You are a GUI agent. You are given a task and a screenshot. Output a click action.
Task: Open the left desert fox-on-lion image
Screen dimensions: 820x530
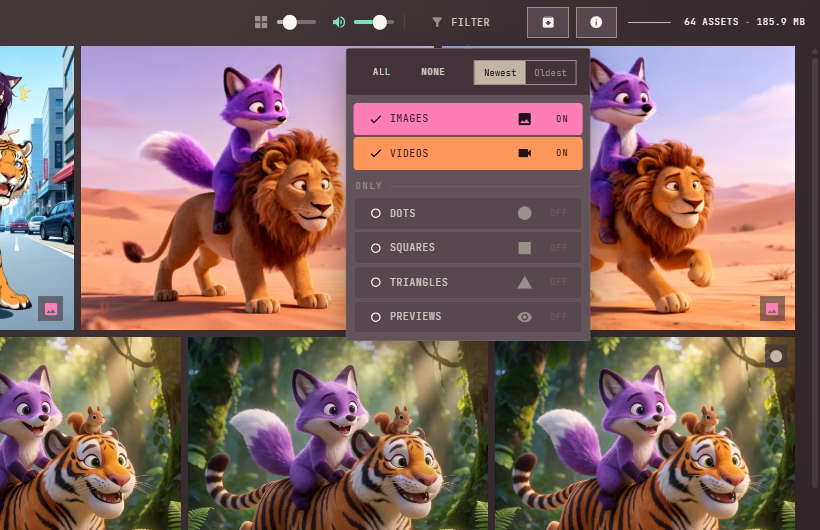click(x=213, y=188)
